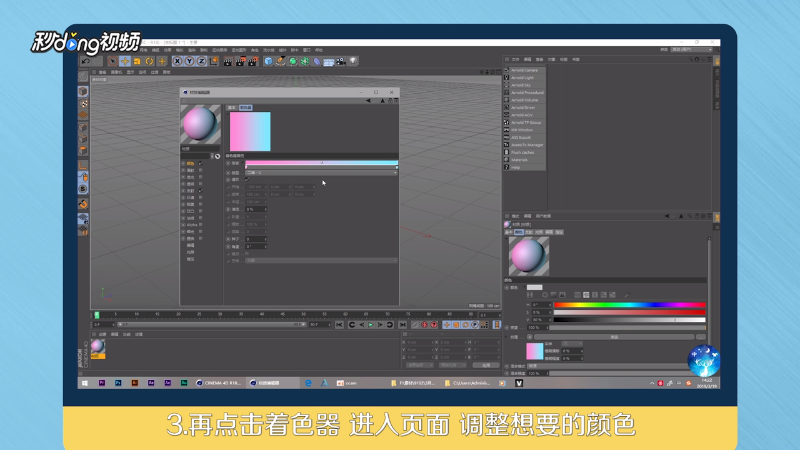Open the IPR Window menu entry
This screenshot has height=450, width=800.
[x=522, y=130]
